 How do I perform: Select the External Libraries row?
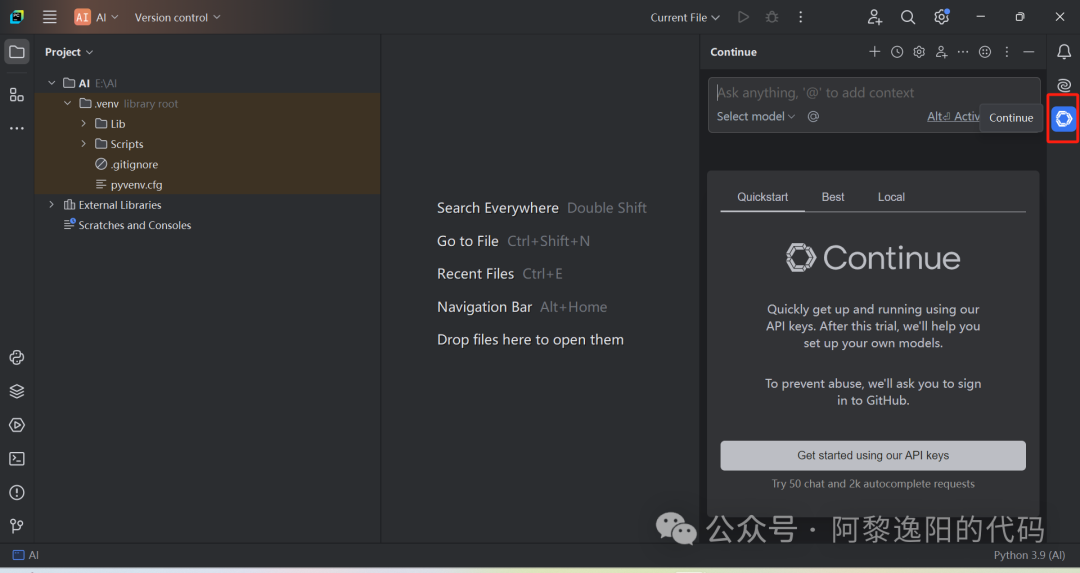pos(207,205)
